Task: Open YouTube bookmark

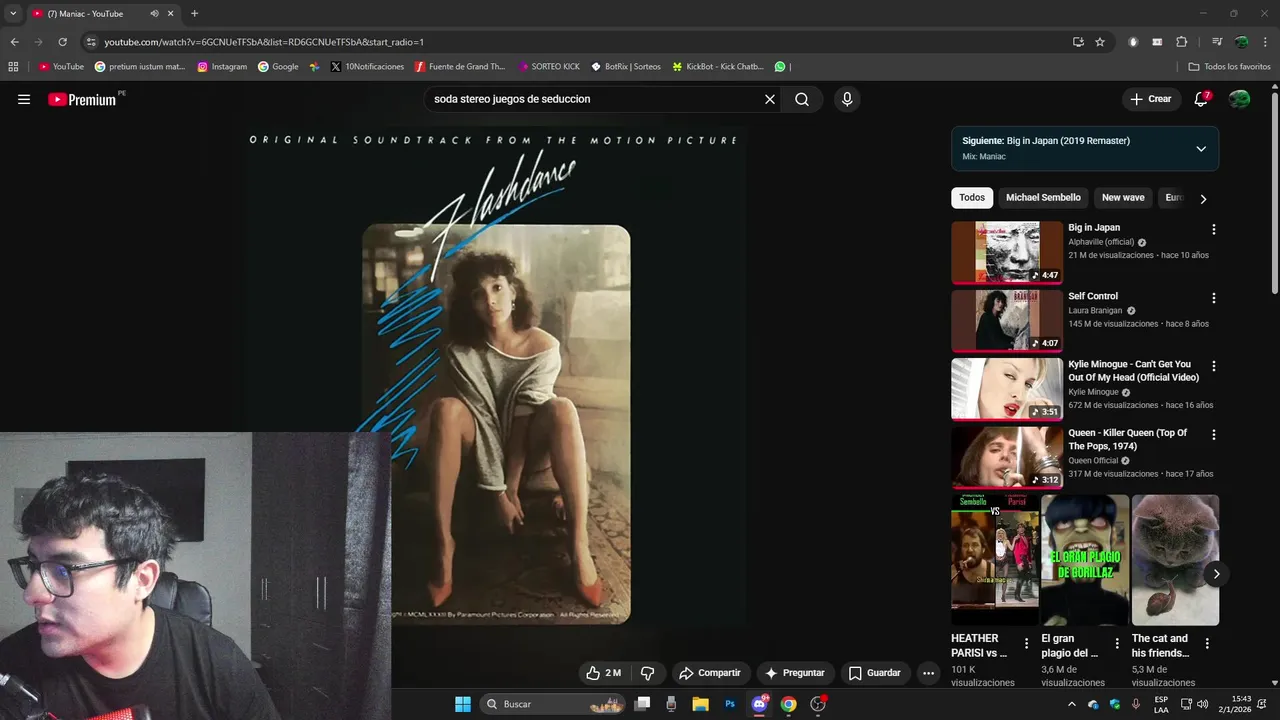Action: tap(61, 67)
